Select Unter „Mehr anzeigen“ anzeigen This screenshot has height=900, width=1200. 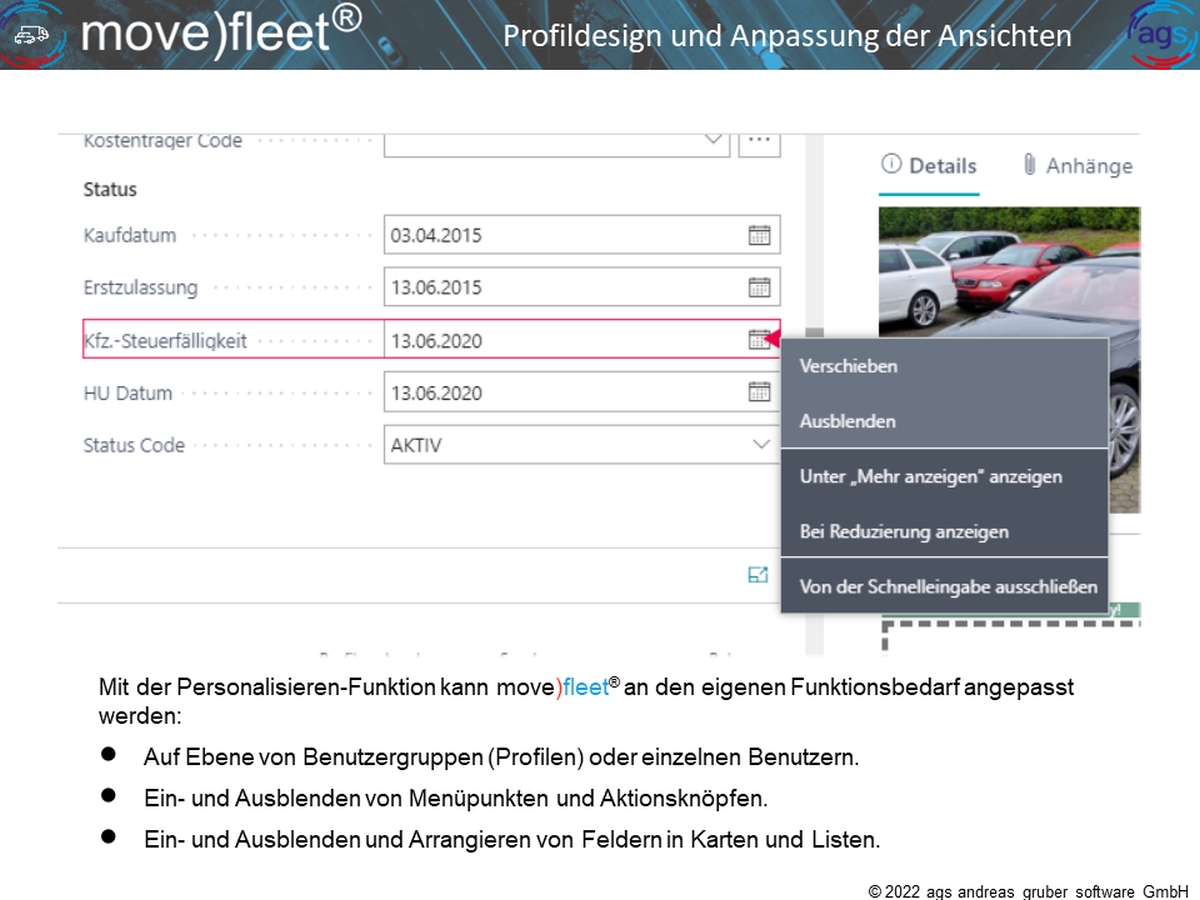pos(944,477)
